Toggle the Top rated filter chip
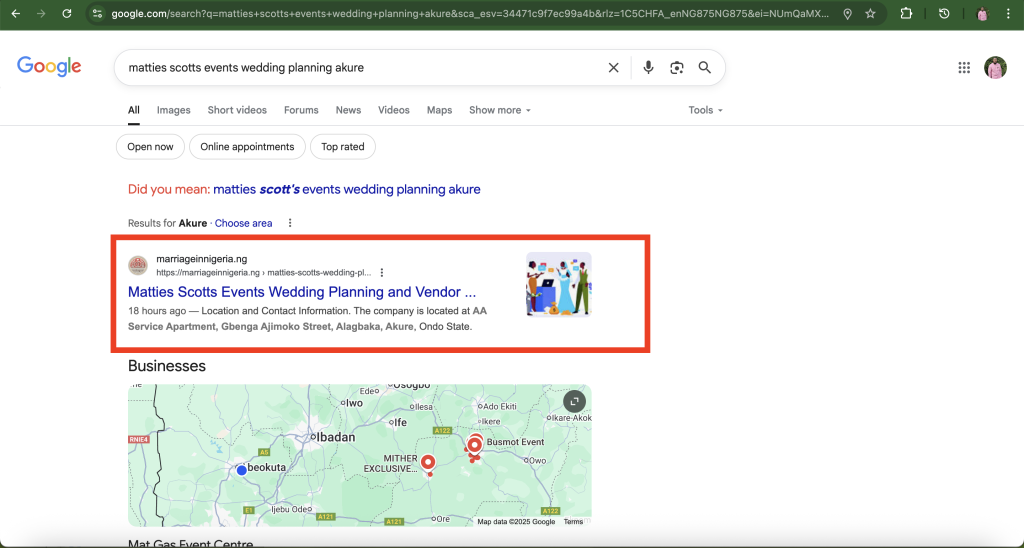Screen dimensions: 1024x548 (x=343, y=146)
